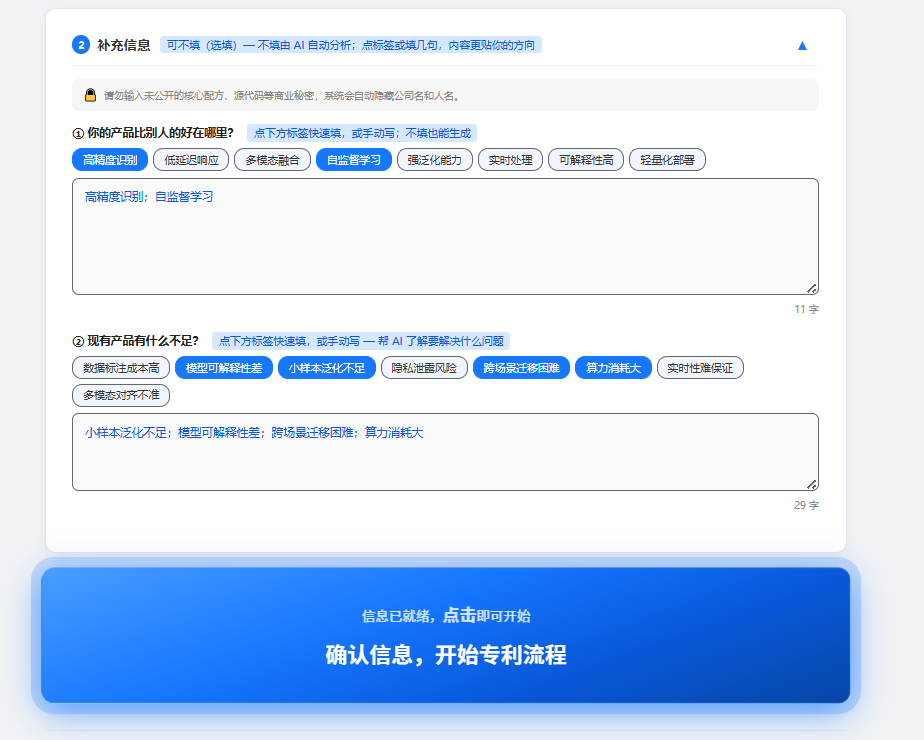
Task: Click the 29 字 character counter
Action: pos(806,505)
